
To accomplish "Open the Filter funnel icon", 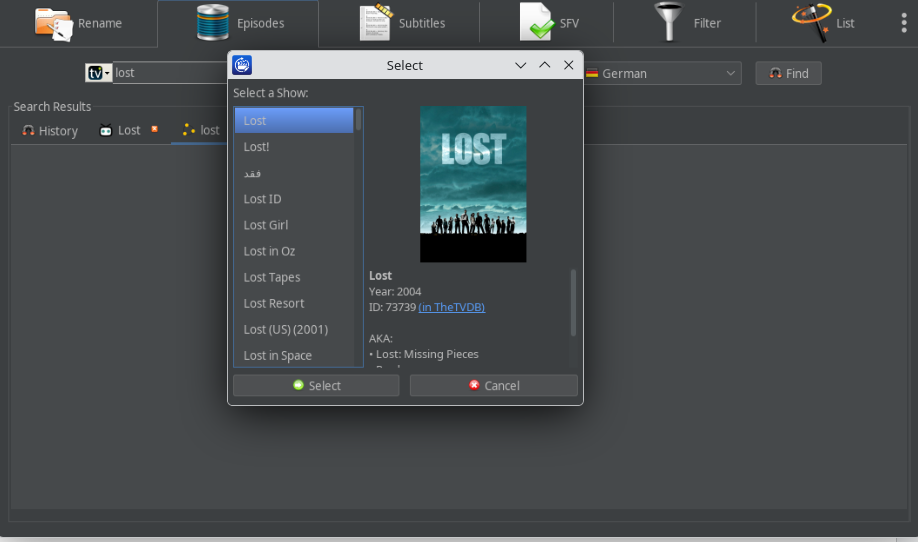I will click(x=669, y=22).
